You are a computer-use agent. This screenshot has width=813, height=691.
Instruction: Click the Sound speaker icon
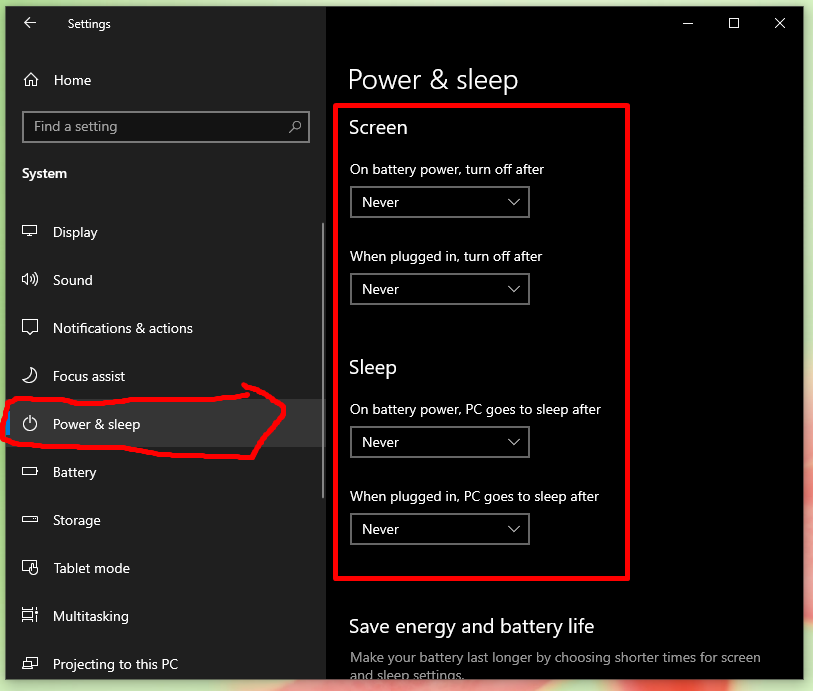click(x=30, y=280)
